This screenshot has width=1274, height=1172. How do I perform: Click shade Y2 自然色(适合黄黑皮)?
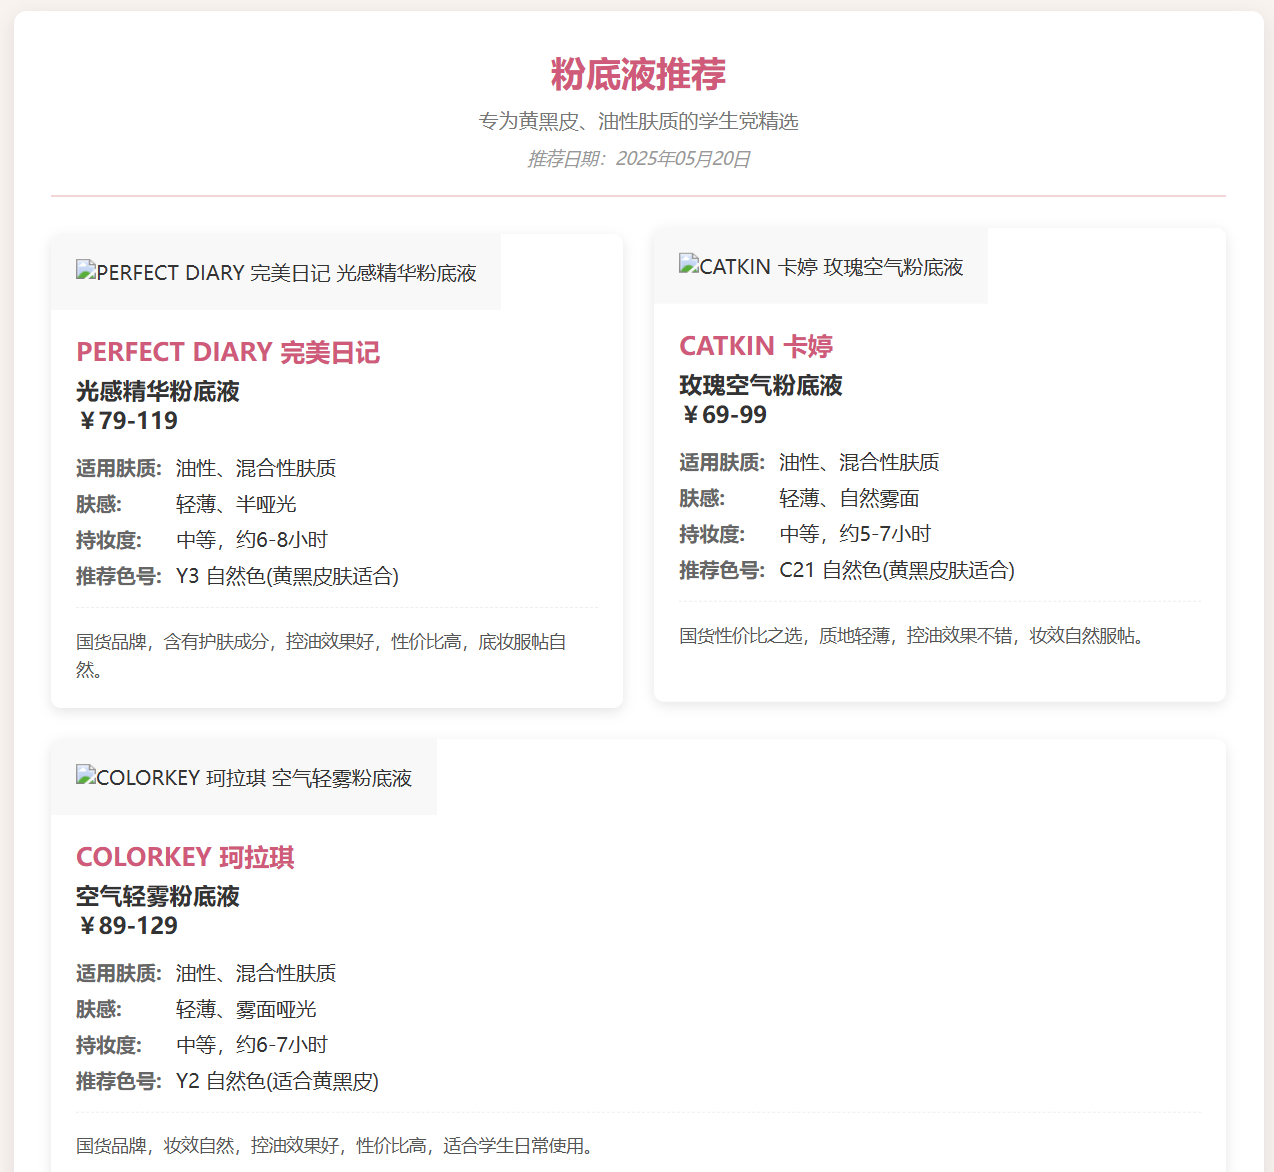point(277,1081)
